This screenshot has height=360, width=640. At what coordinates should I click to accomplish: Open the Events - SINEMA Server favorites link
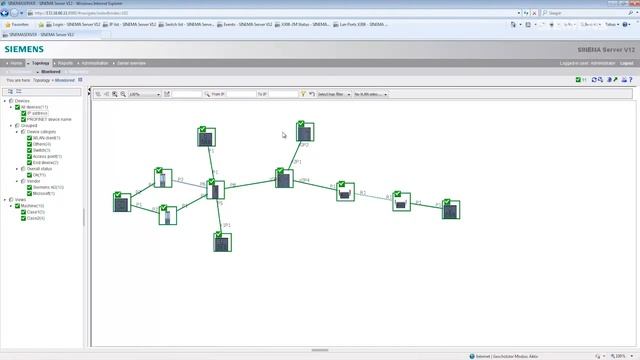(244, 24)
